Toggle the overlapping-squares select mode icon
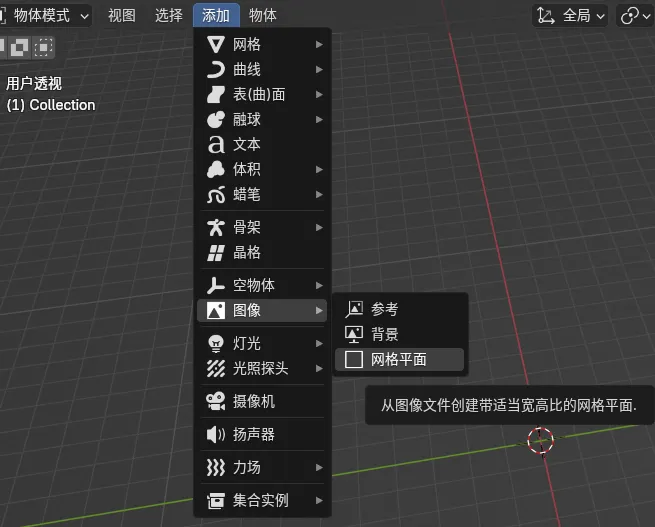Screen dimensions: 655x527 coord(20,47)
